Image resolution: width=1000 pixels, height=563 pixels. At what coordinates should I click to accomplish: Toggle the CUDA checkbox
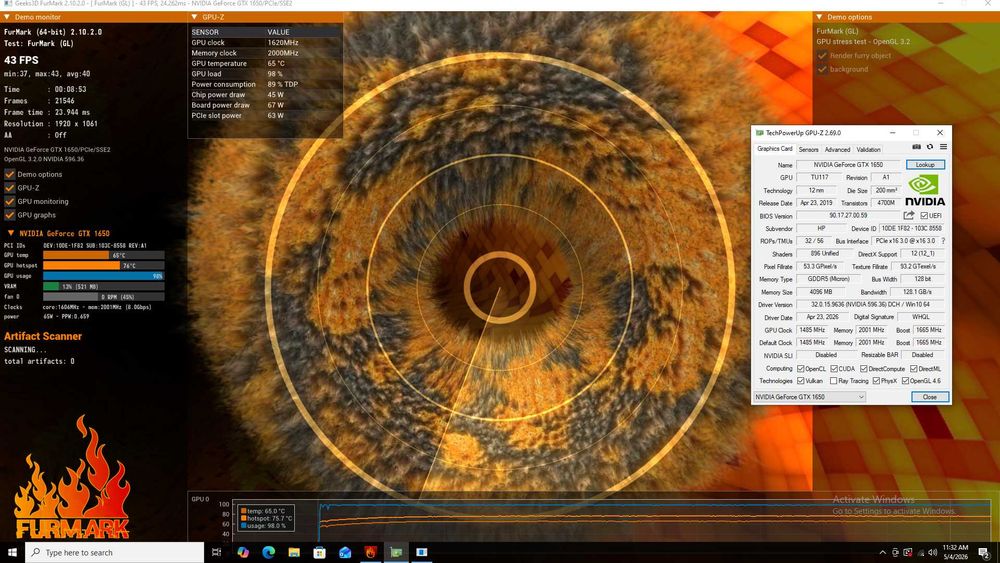tap(834, 369)
